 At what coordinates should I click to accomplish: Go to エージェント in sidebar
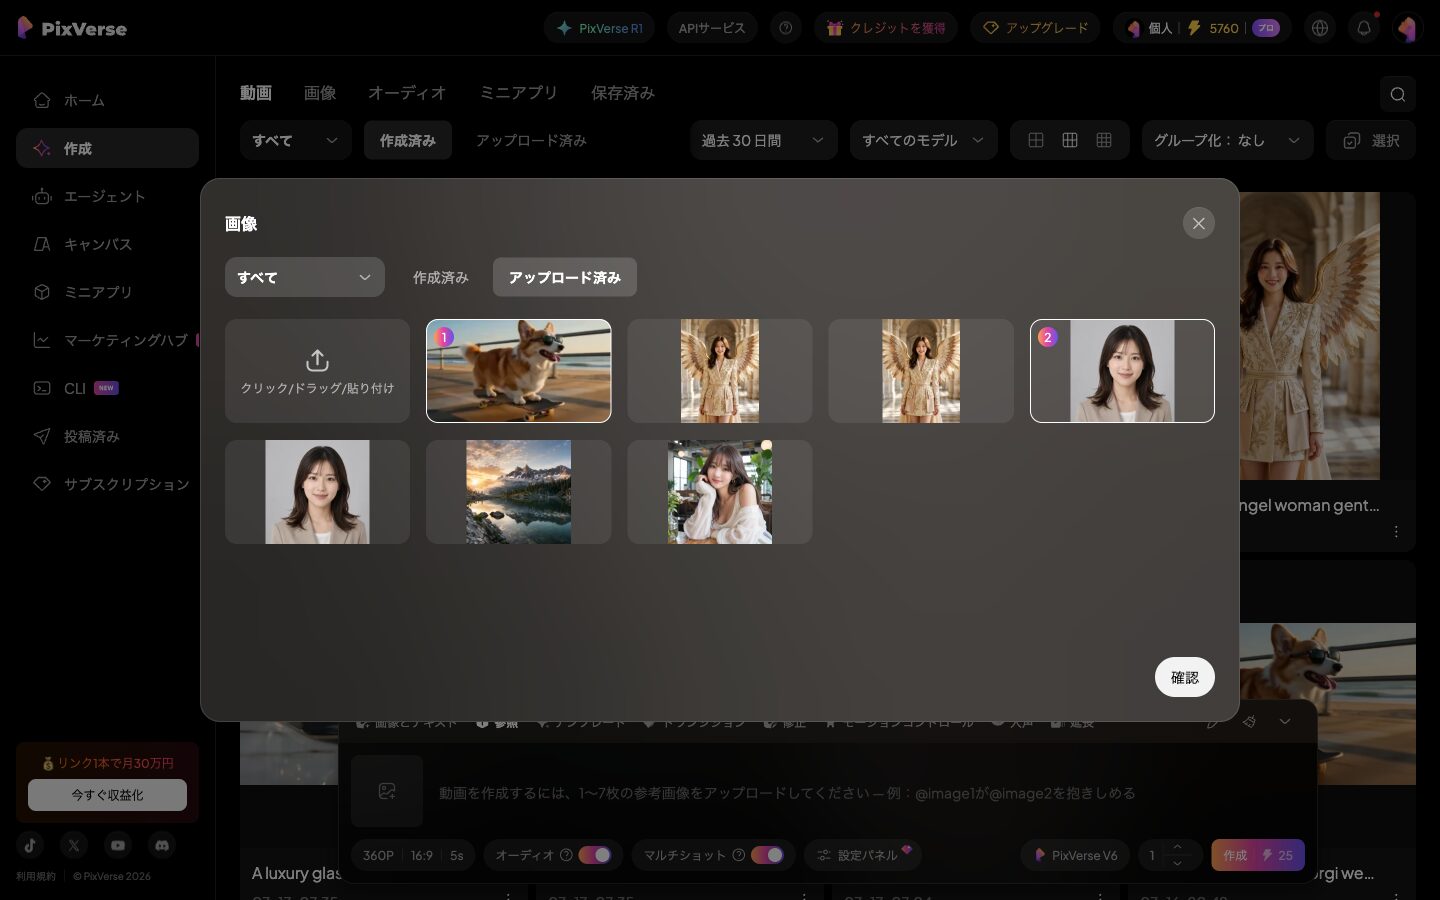click(x=107, y=196)
